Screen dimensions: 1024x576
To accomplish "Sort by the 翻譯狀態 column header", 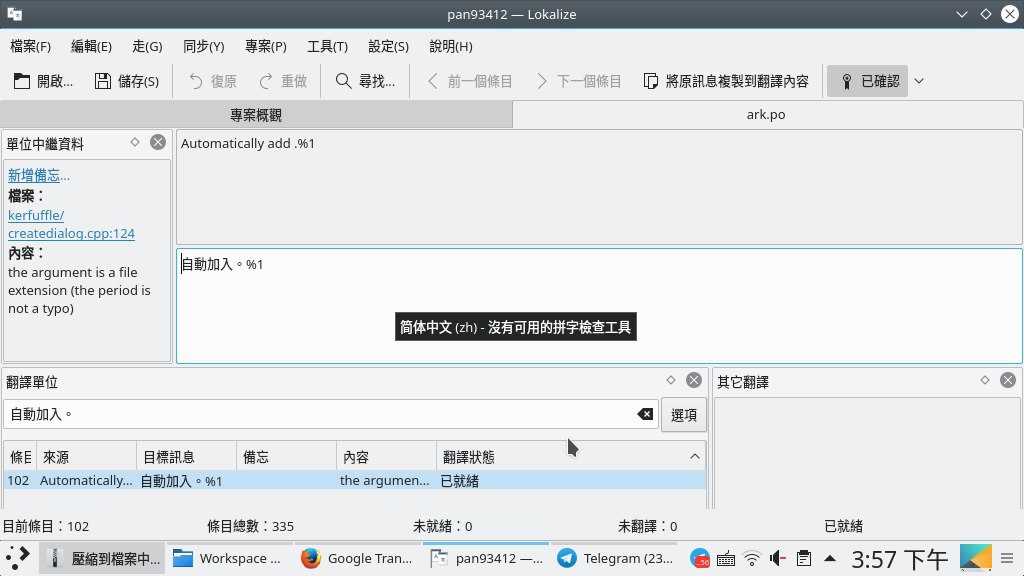I will point(571,457).
